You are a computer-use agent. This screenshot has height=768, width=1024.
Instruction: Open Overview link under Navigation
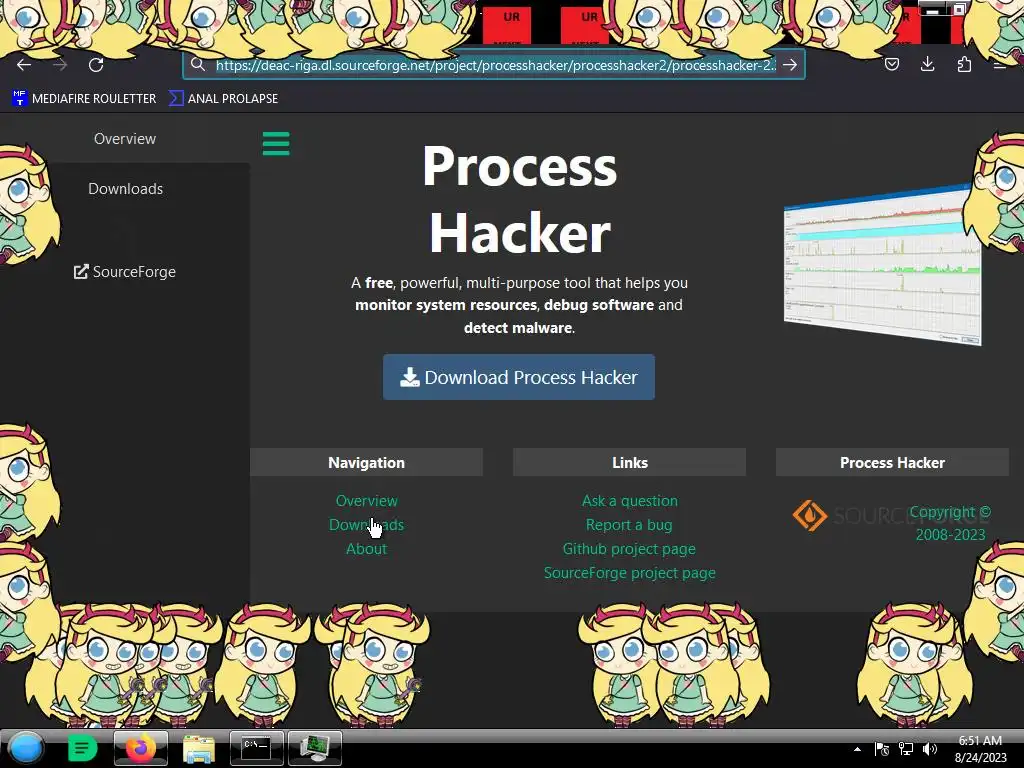coord(366,501)
